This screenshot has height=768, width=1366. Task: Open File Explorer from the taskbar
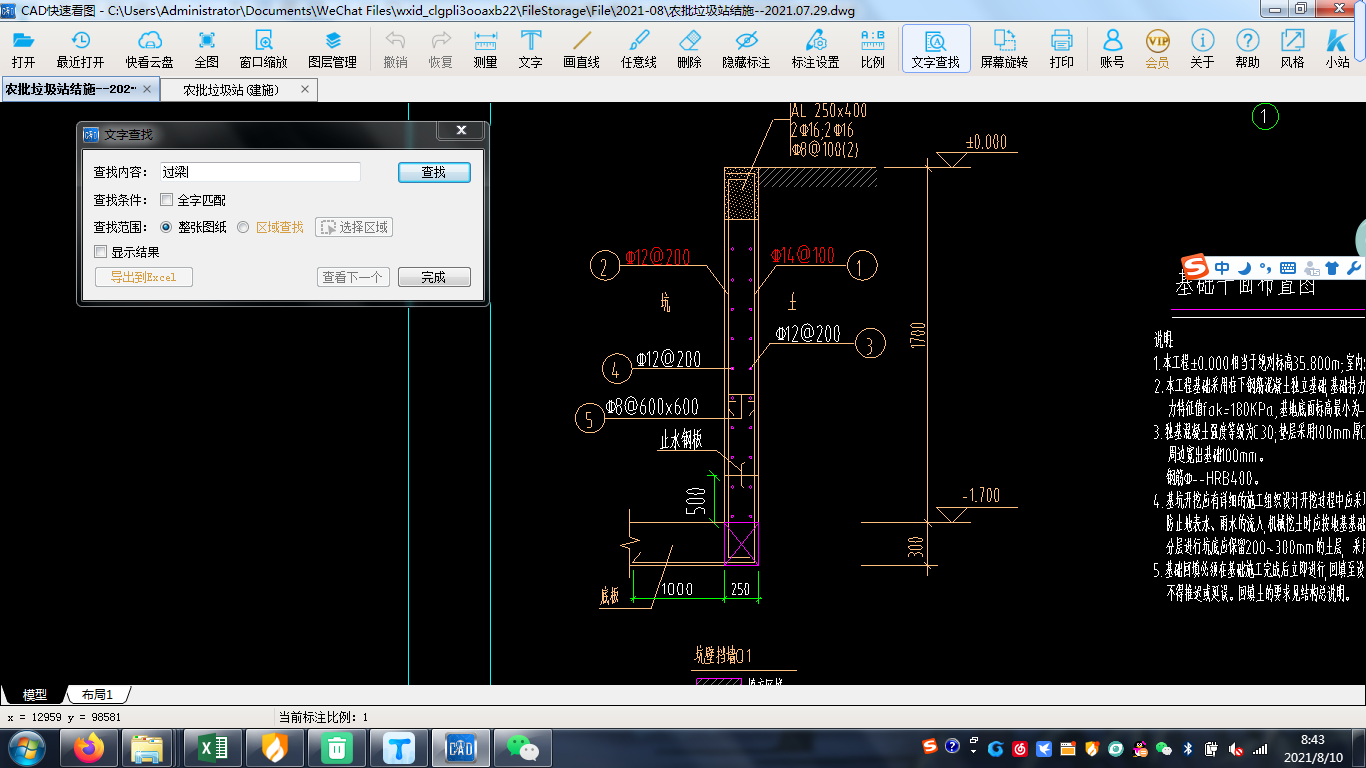(x=148, y=747)
